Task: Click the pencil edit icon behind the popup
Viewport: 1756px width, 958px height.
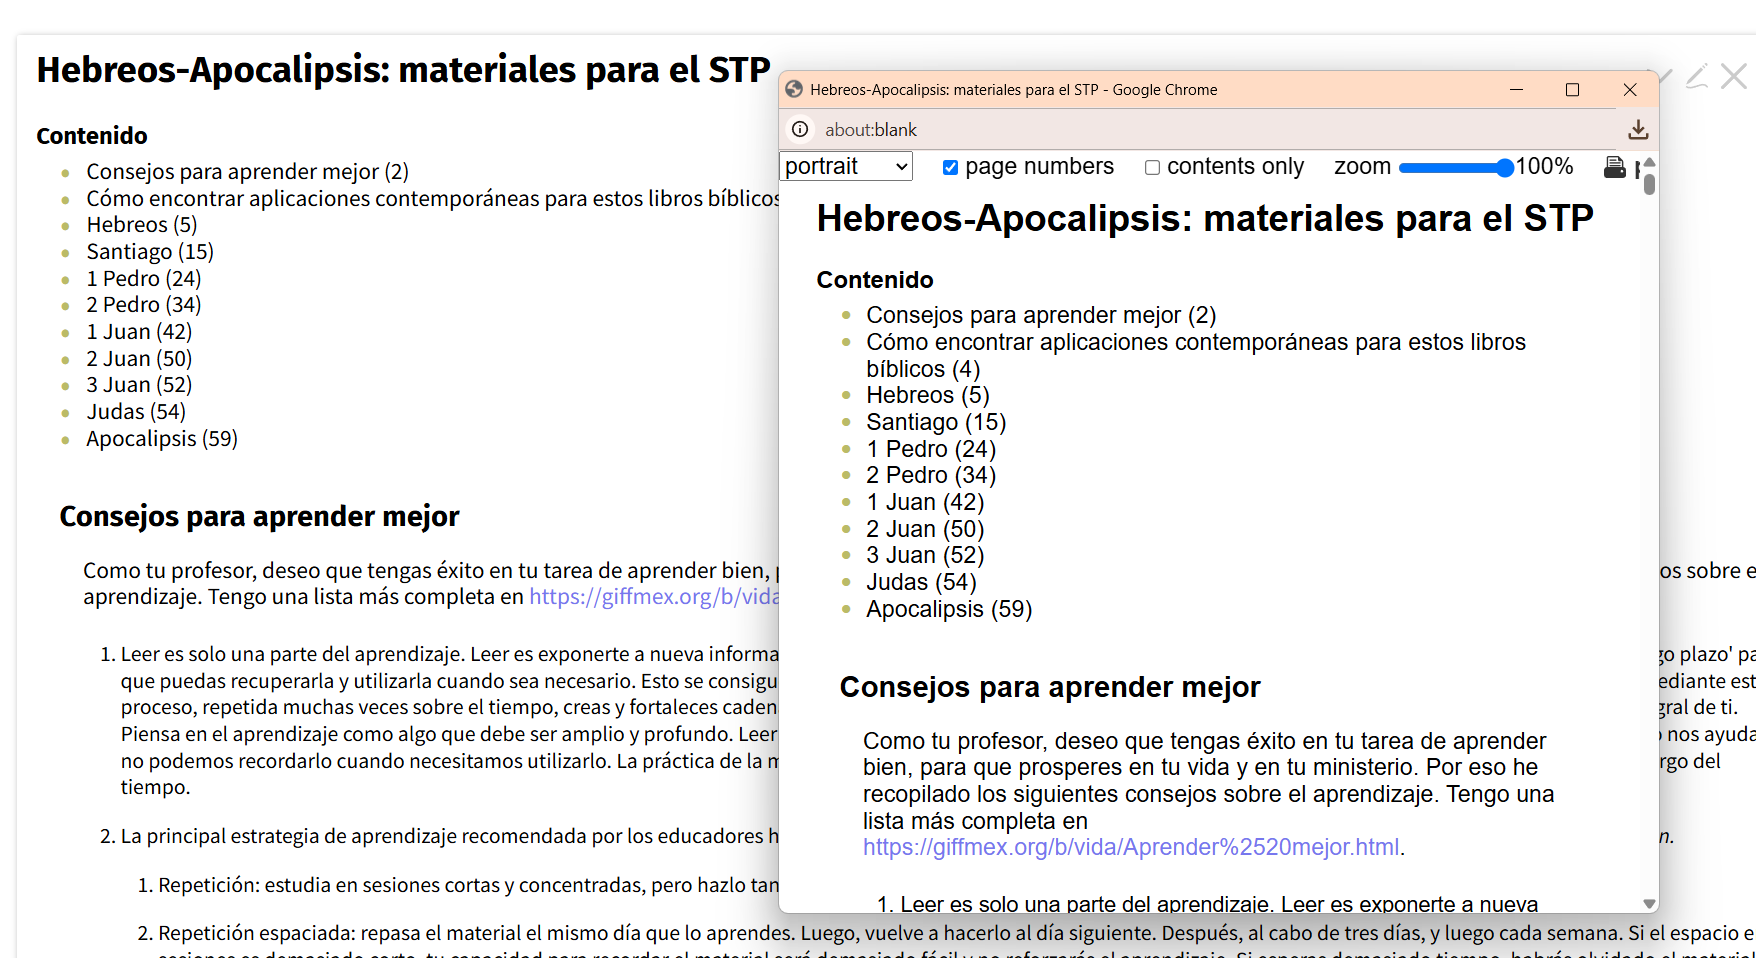Action: 1696,77
